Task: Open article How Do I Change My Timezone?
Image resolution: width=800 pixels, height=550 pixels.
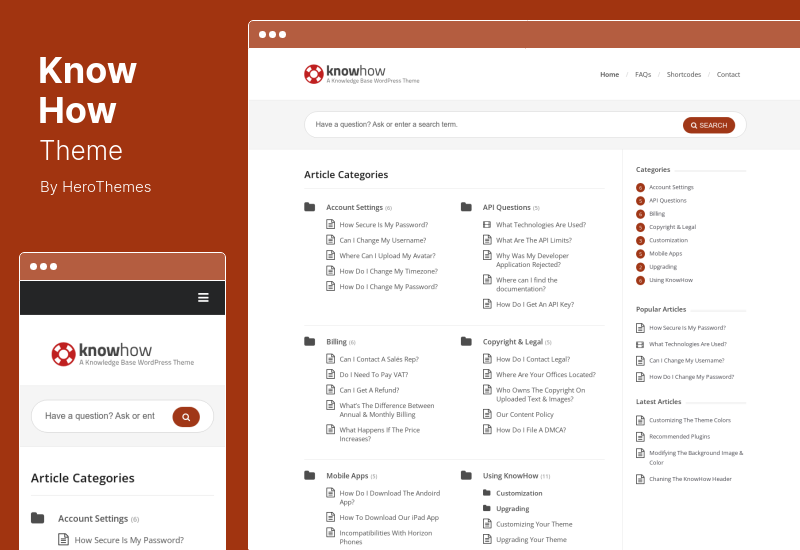Action: 388,271
